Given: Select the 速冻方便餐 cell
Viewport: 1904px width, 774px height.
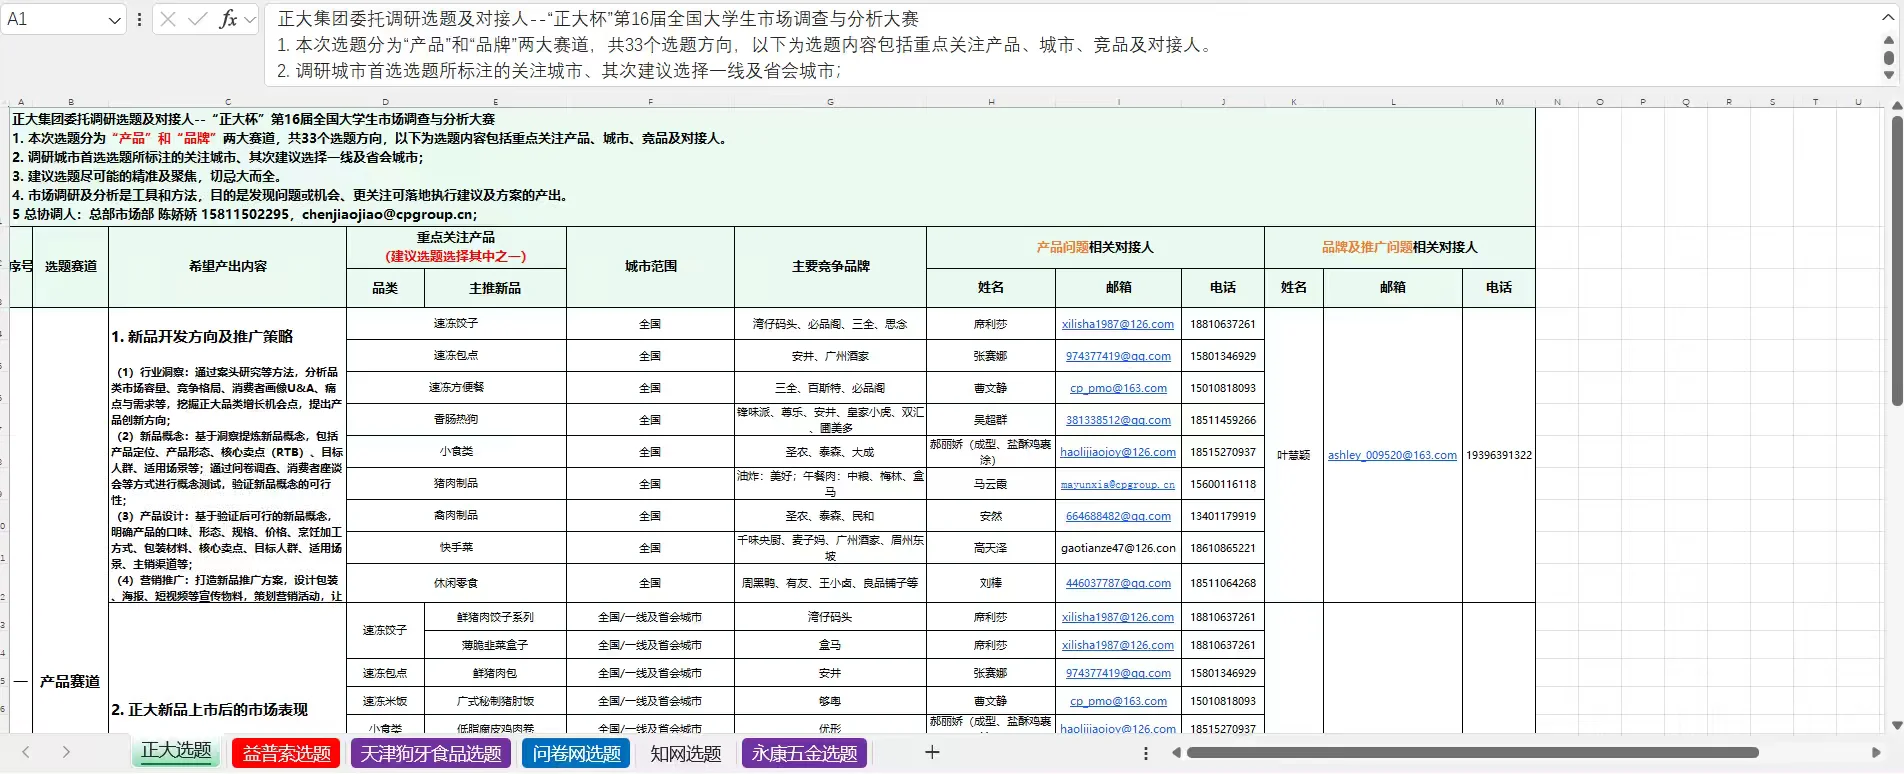Looking at the screenshot, I should click(456, 387).
